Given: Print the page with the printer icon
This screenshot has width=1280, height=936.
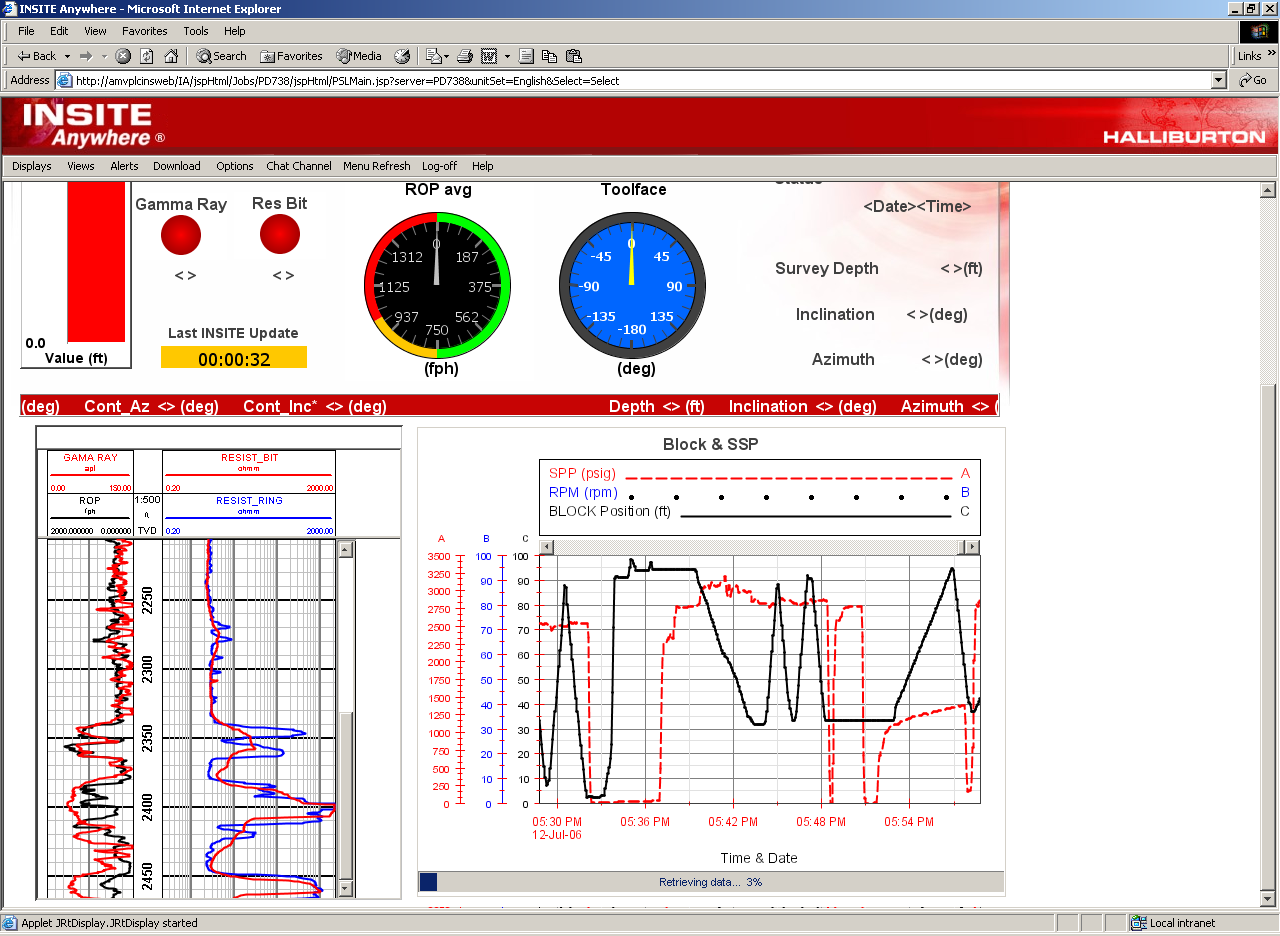Looking at the screenshot, I should [465, 56].
